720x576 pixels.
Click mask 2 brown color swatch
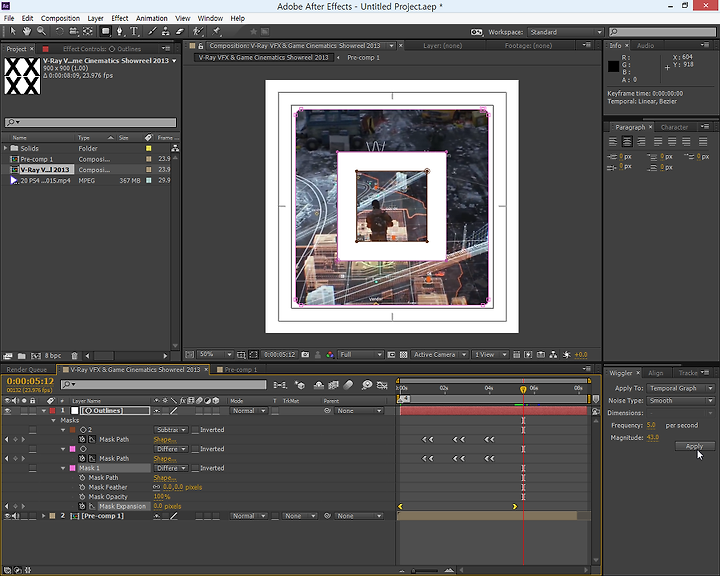[72, 430]
